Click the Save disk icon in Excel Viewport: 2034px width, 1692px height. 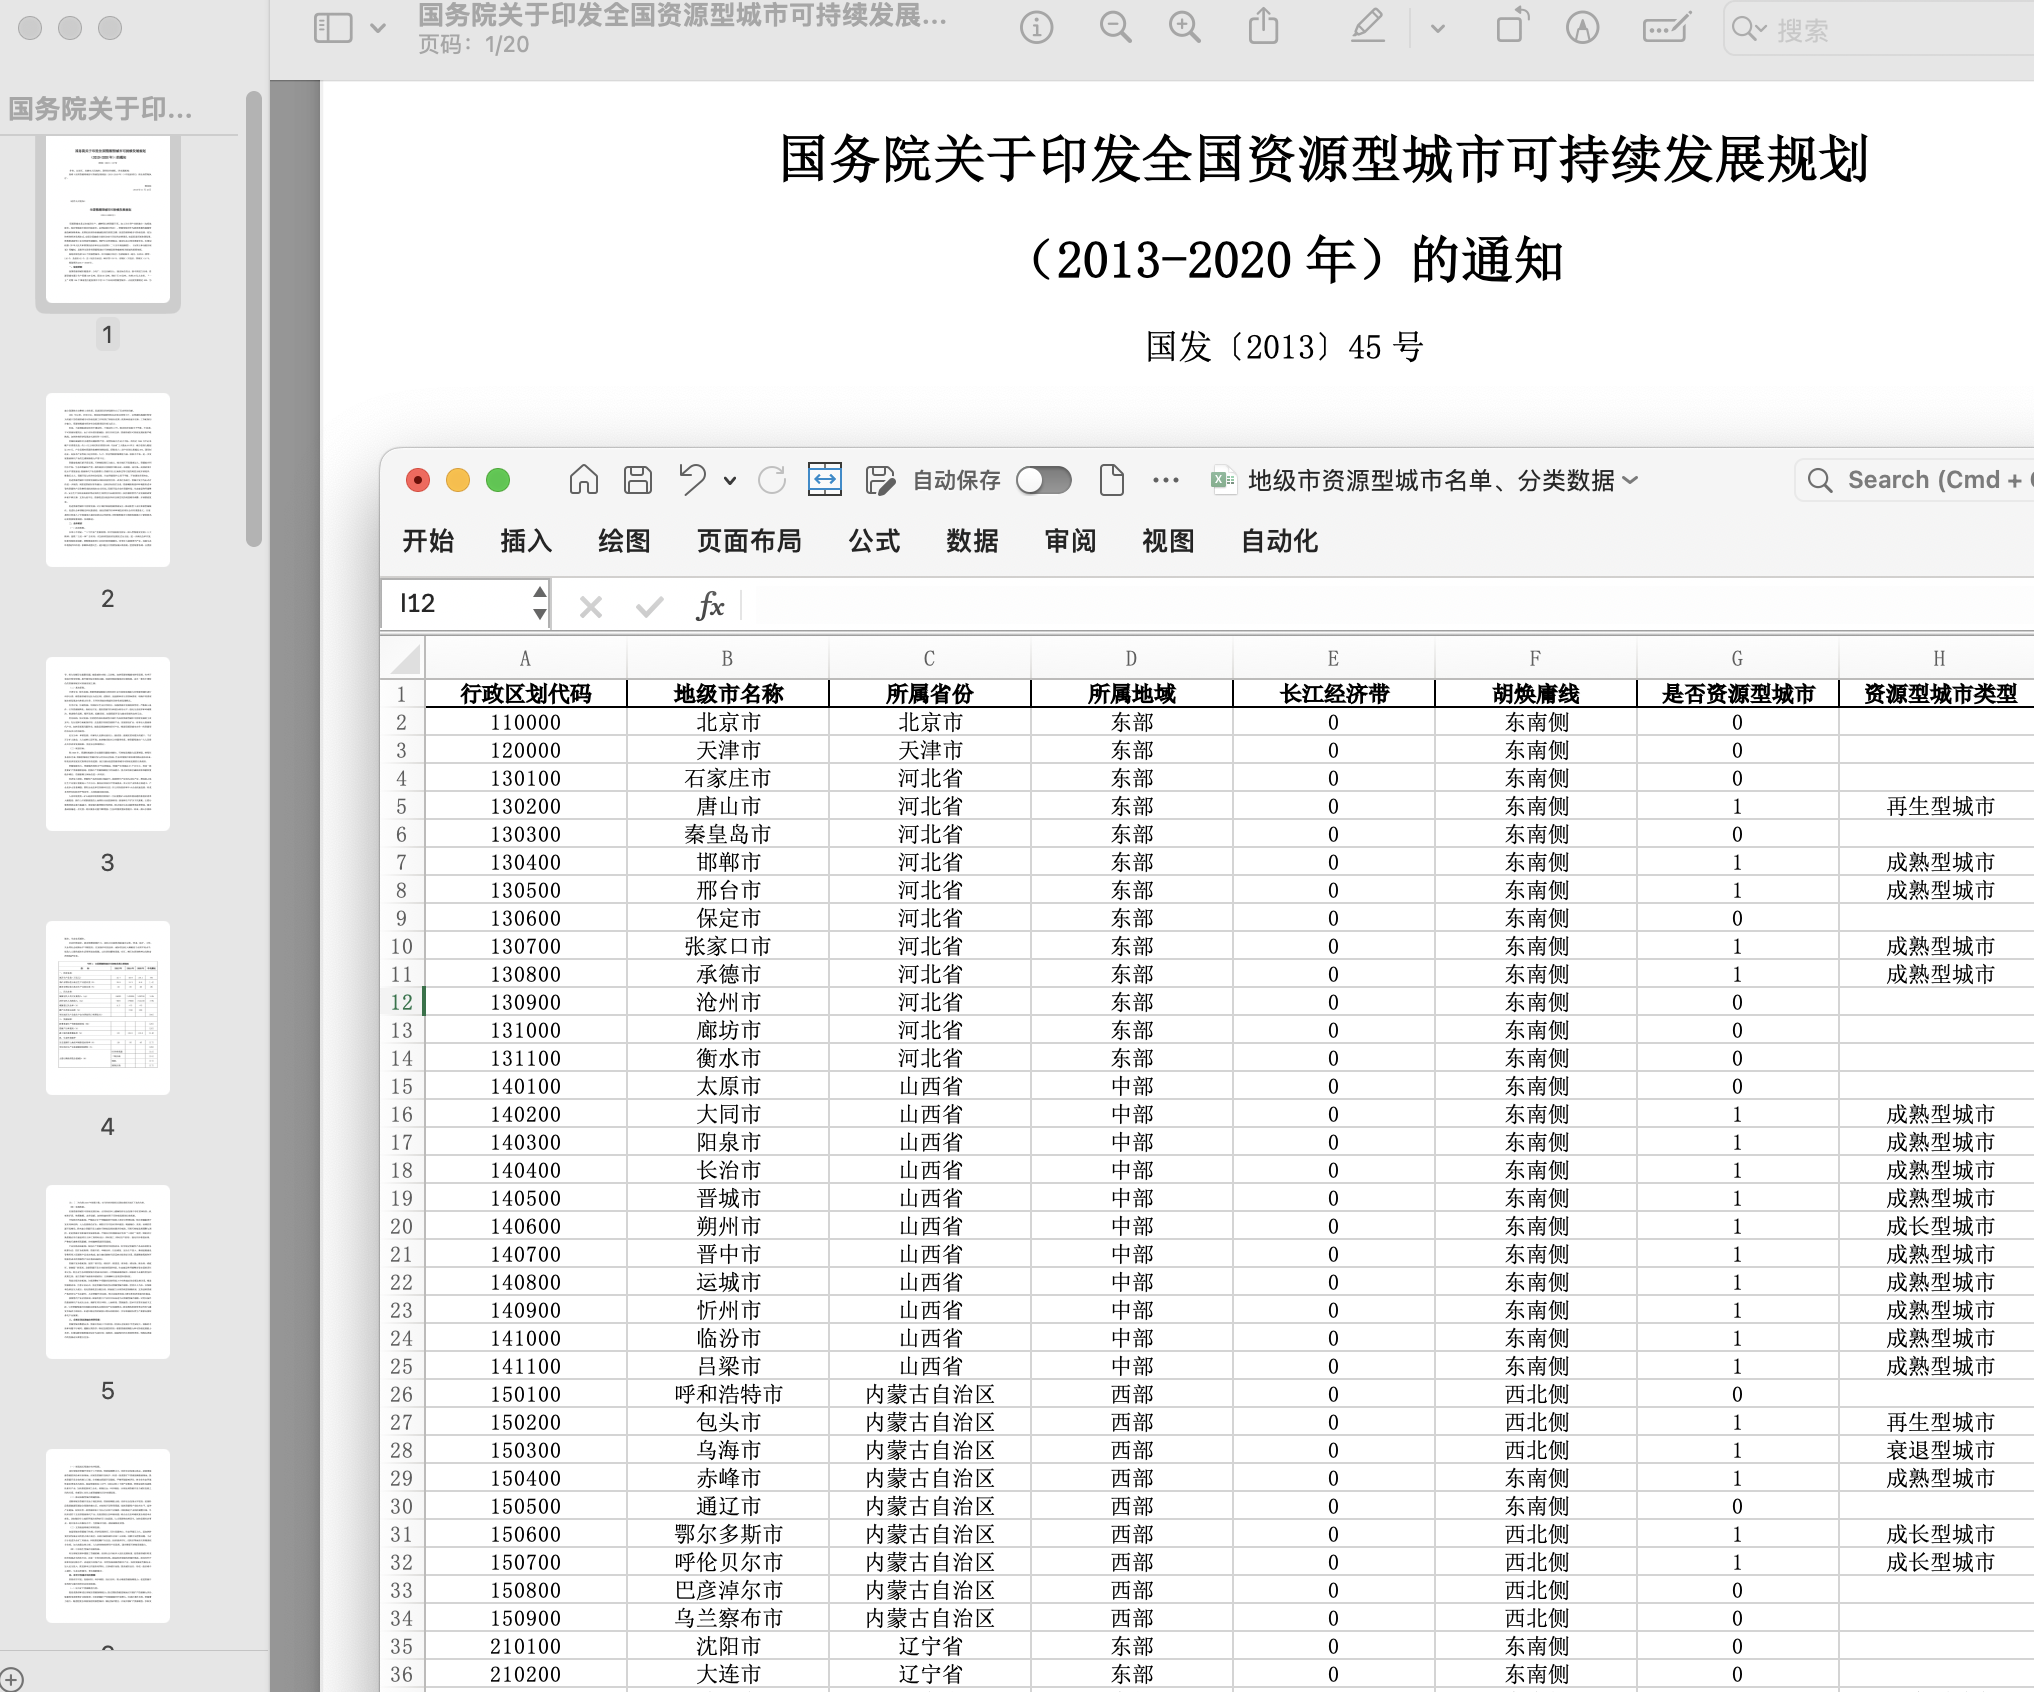(638, 481)
